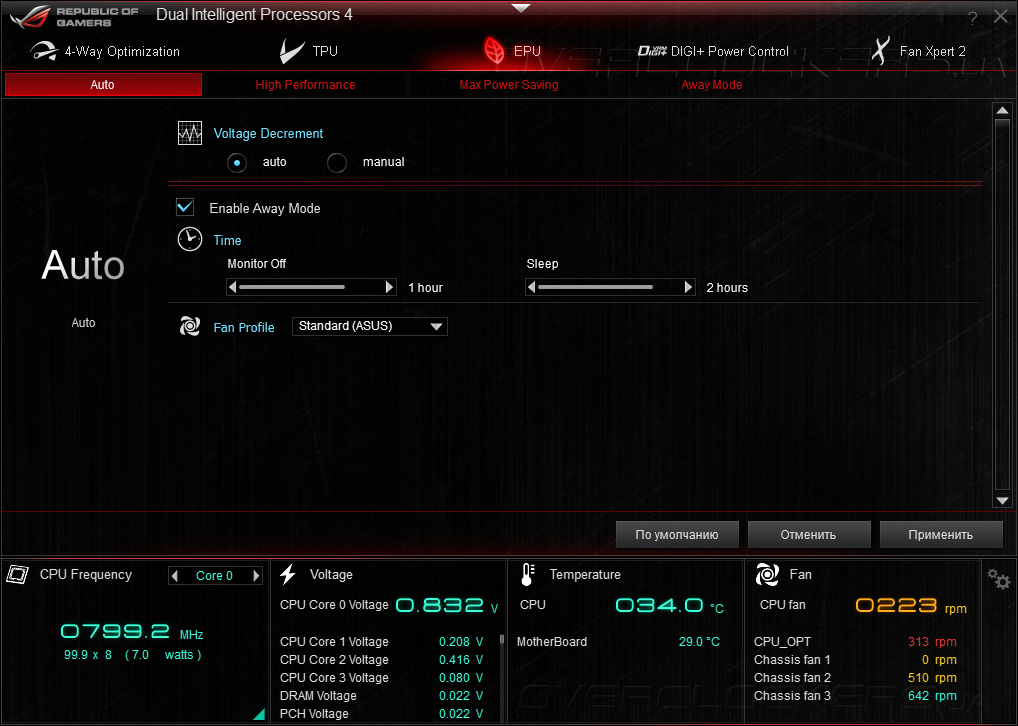Click Chassis fan 3 row
Screen dimensions: 1018x726
855,696
